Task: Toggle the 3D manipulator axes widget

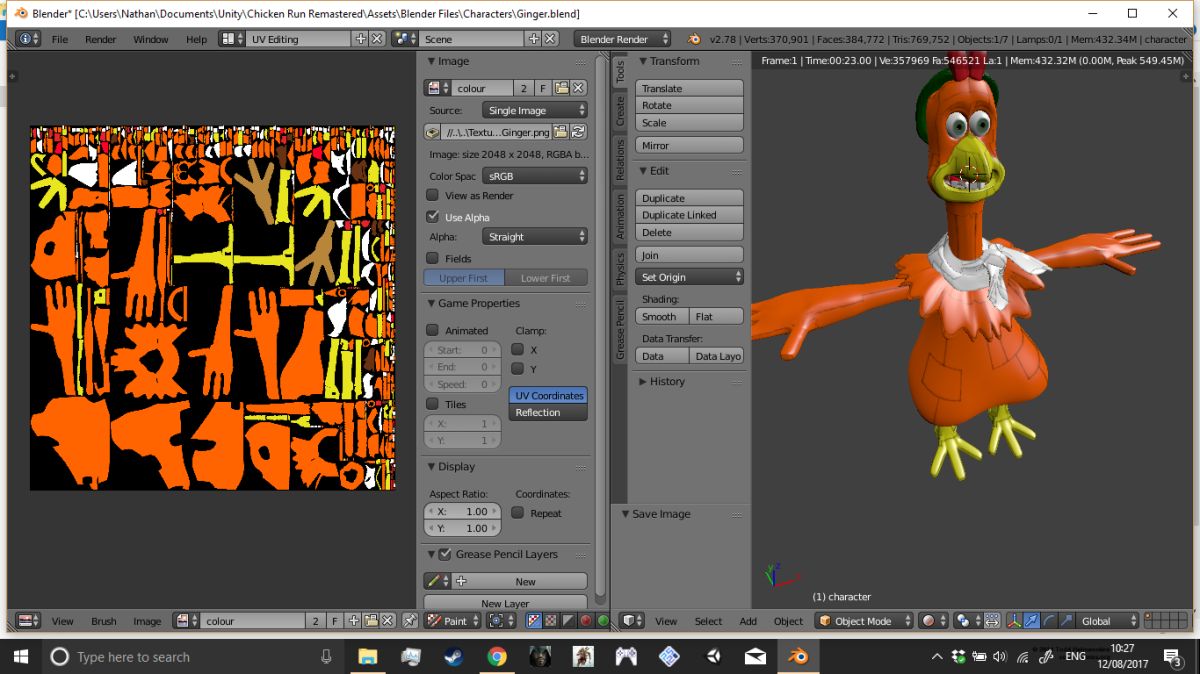Action: point(1013,621)
